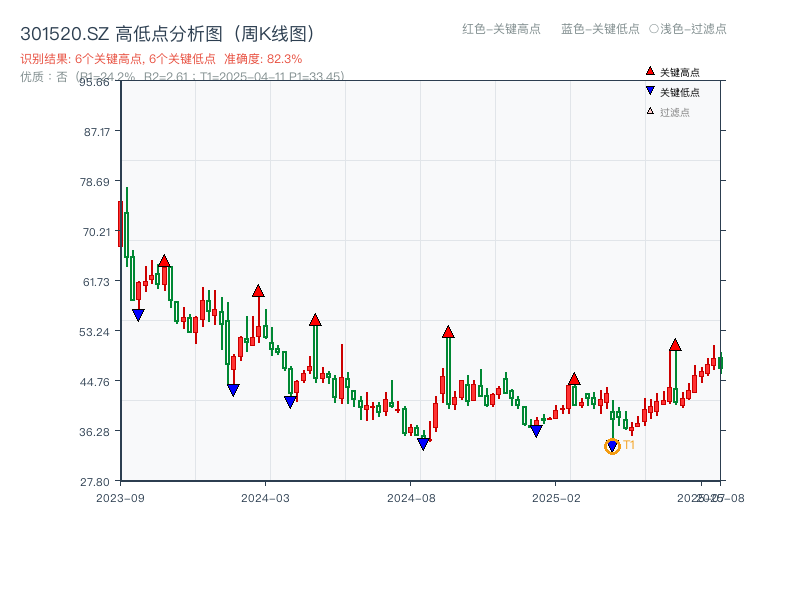Click the orange circled T1 marker
This screenshot has width=800, height=600.
pyautogui.click(x=612, y=445)
